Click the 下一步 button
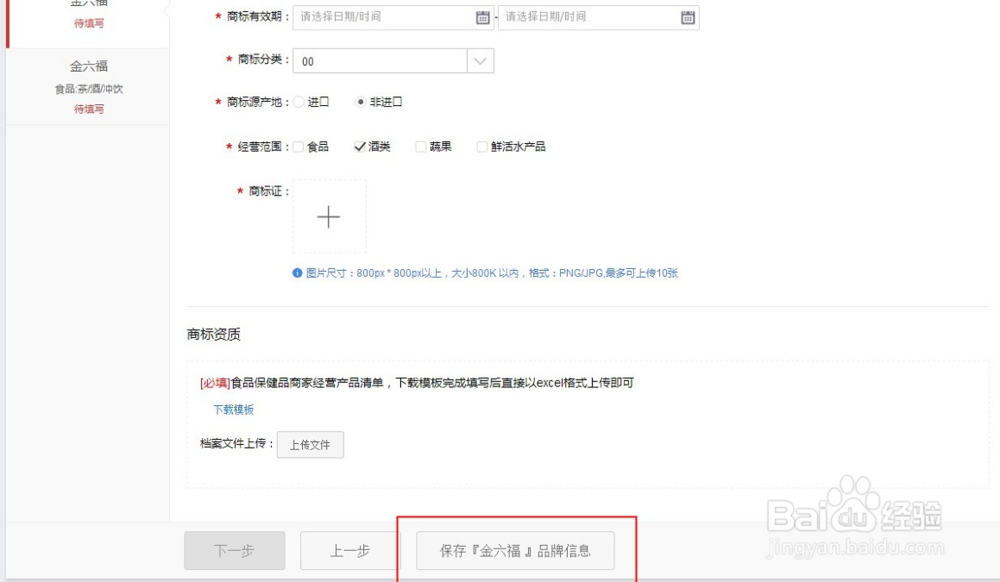This screenshot has width=1000, height=582. click(235, 550)
